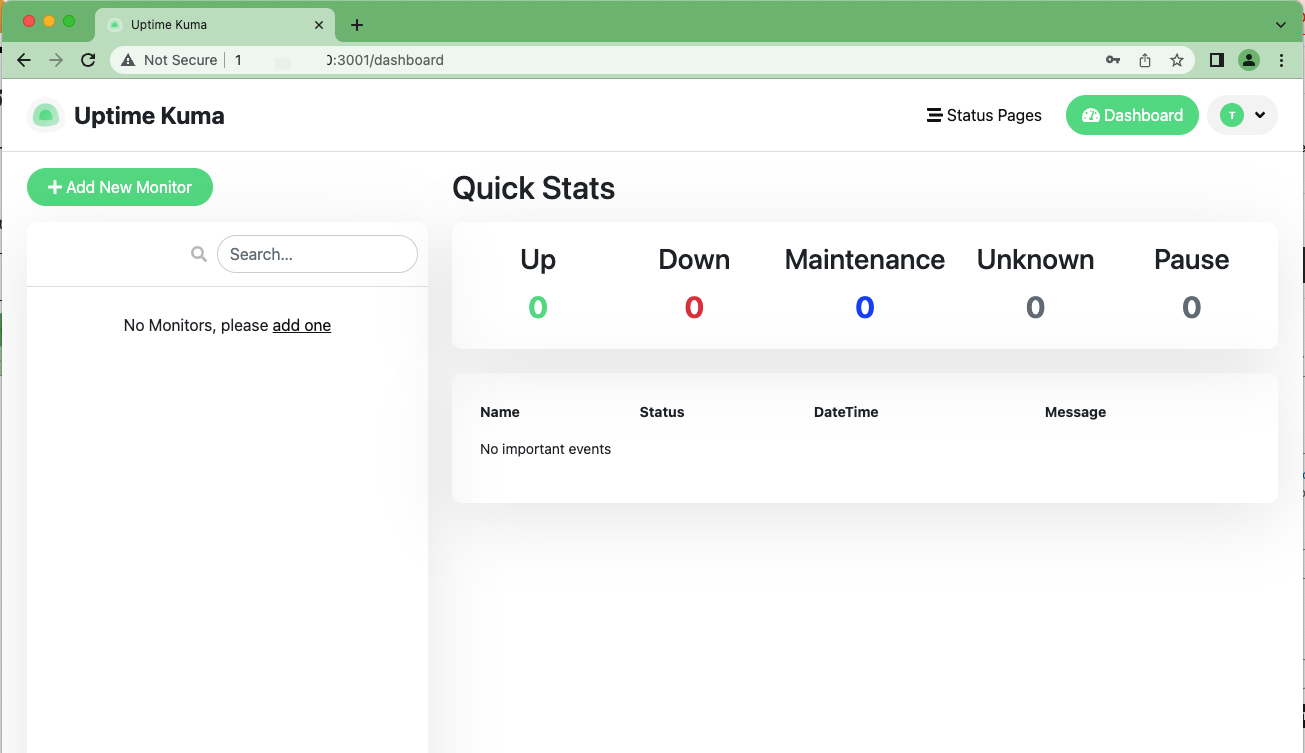Open the Chrome three-dot menu
The width and height of the screenshot is (1305, 753).
pos(1282,60)
